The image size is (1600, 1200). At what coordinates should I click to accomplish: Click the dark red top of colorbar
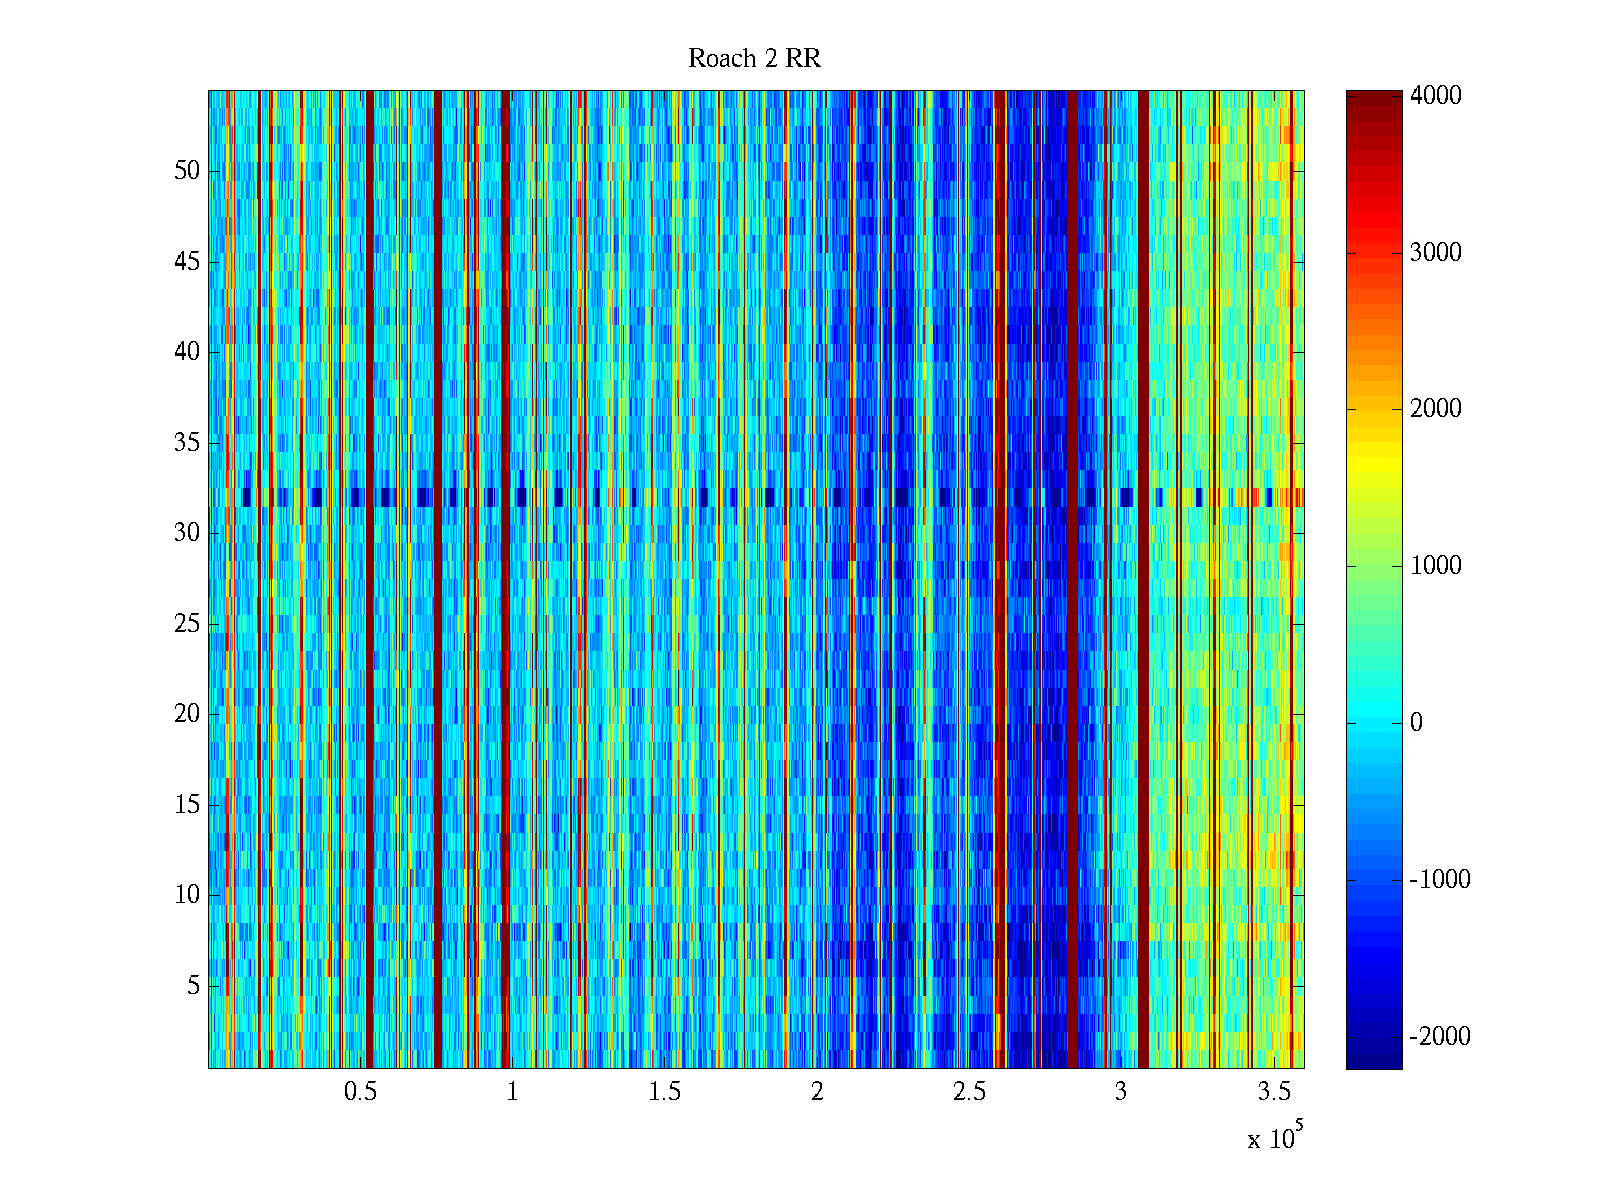click(x=1373, y=100)
